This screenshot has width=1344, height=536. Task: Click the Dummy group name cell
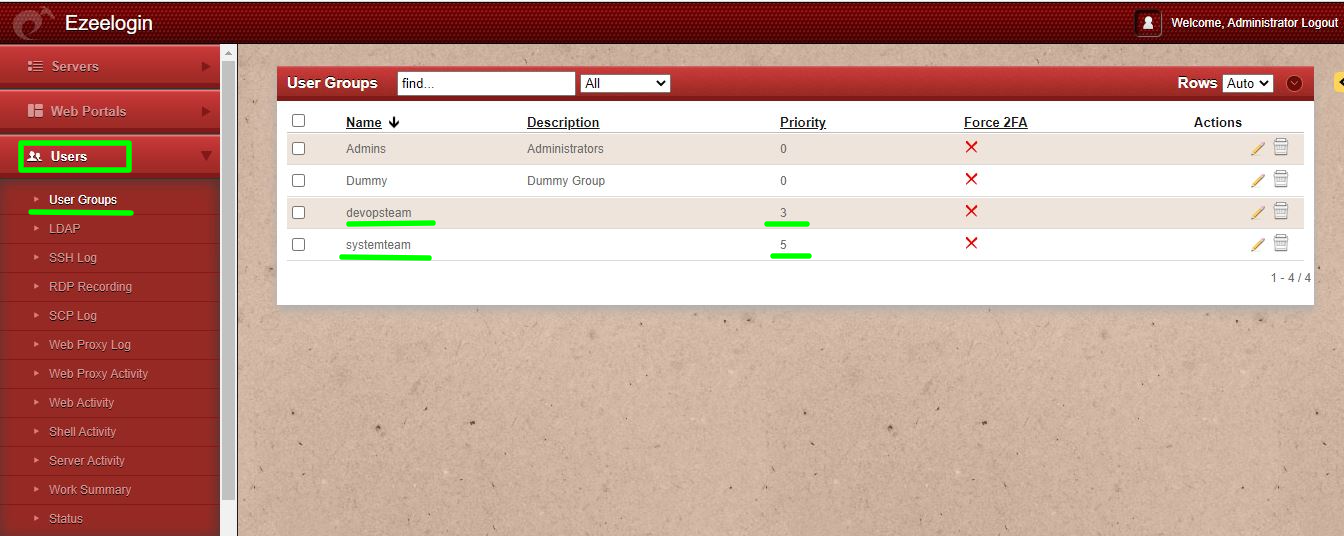click(366, 181)
